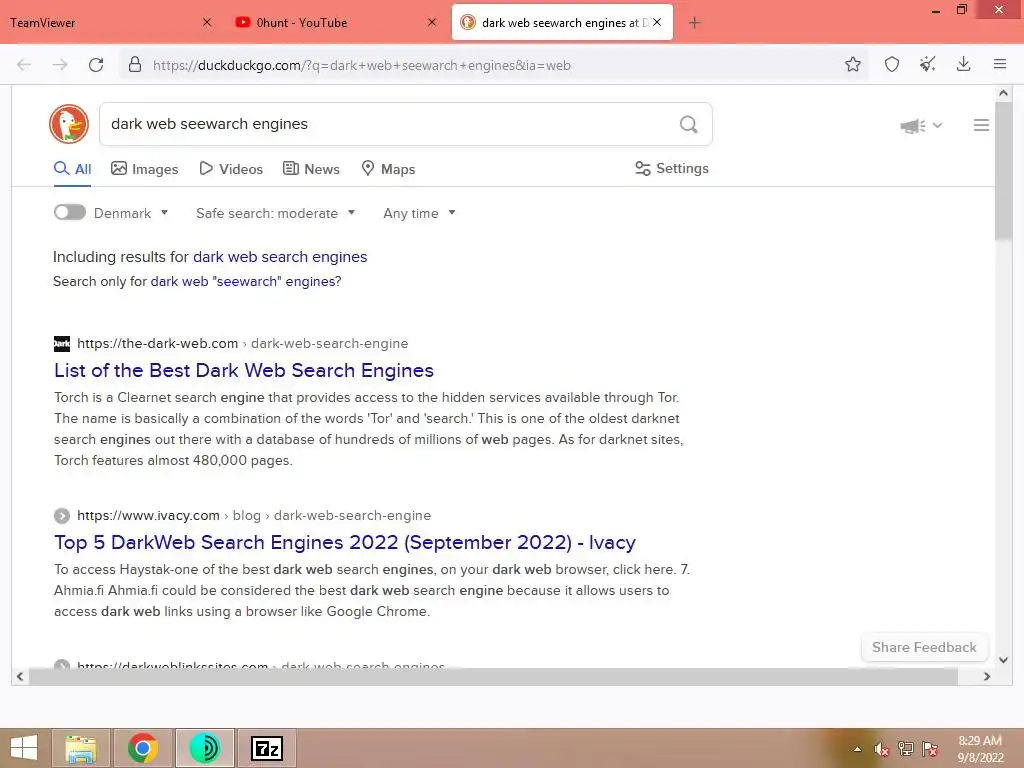The image size is (1024, 768).
Task: Click the DuckDuckGo duck logo
Action: click(x=69, y=123)
